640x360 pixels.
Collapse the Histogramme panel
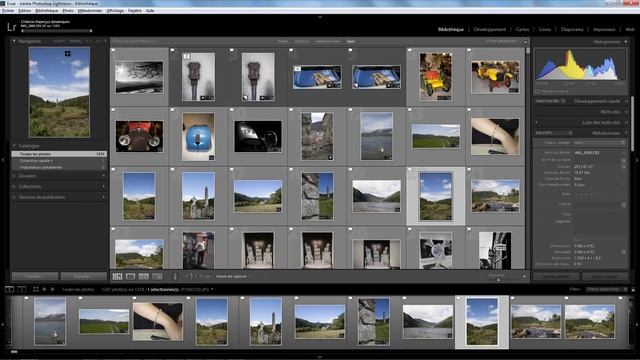pyautogui.click(x=626, y=42)
